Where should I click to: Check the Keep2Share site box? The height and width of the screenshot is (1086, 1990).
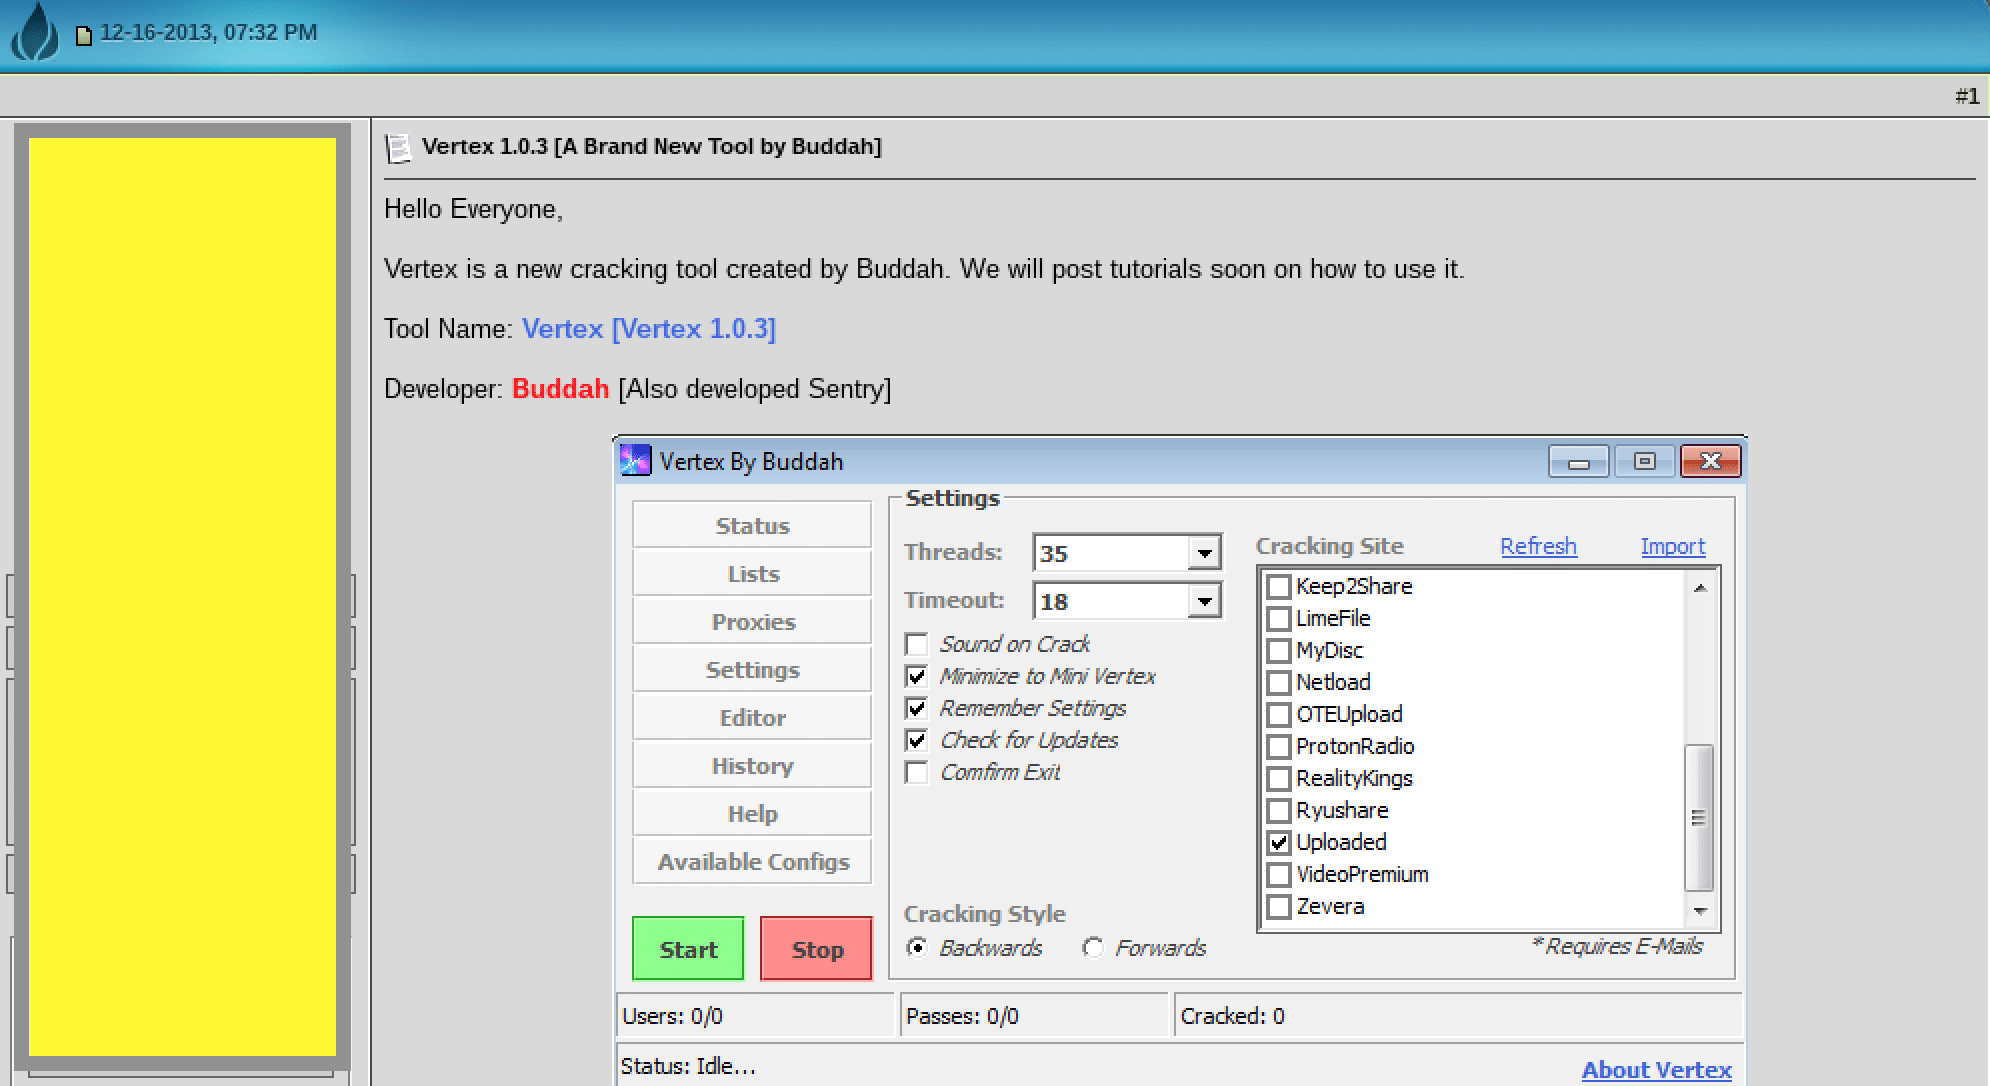[1278, 586]
